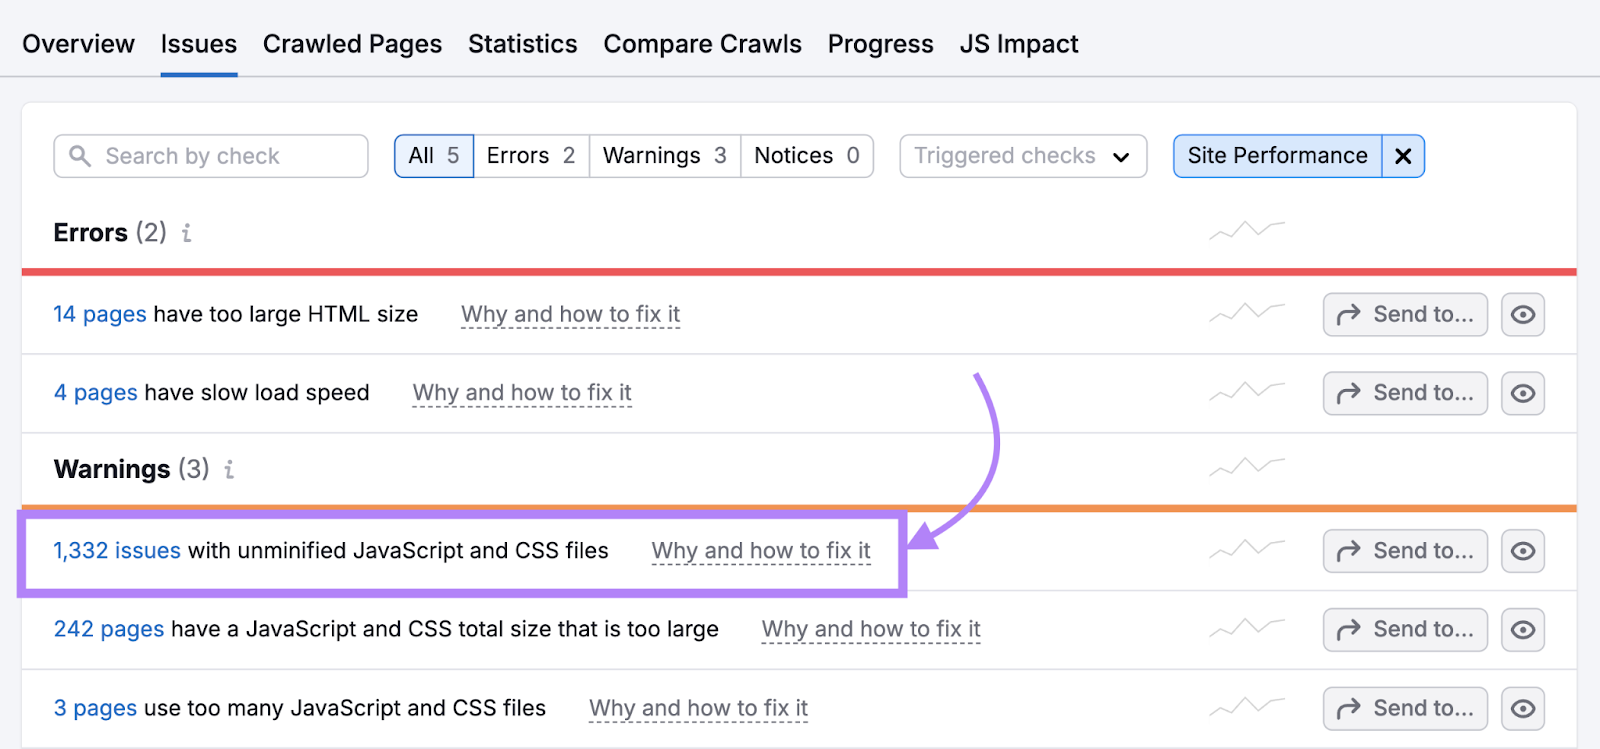Screen dimensions: 1600x749
Task: Open the 1,332 issues link
Action: 117,551
